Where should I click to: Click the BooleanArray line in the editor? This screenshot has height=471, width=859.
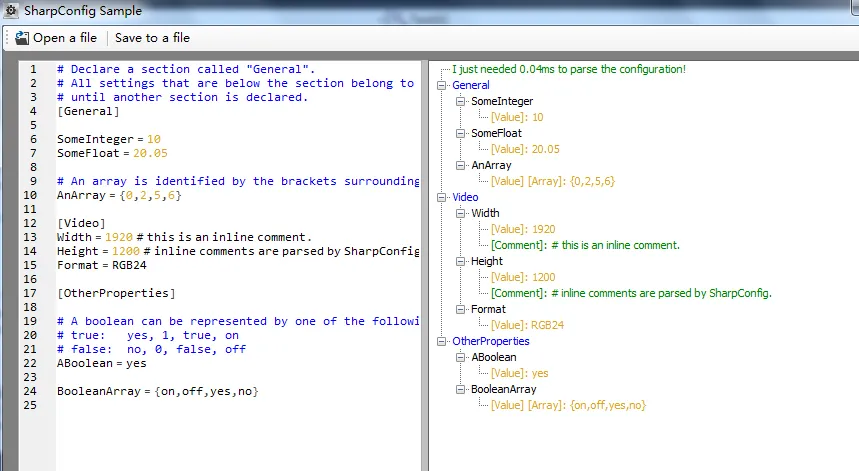click(157, 391)
